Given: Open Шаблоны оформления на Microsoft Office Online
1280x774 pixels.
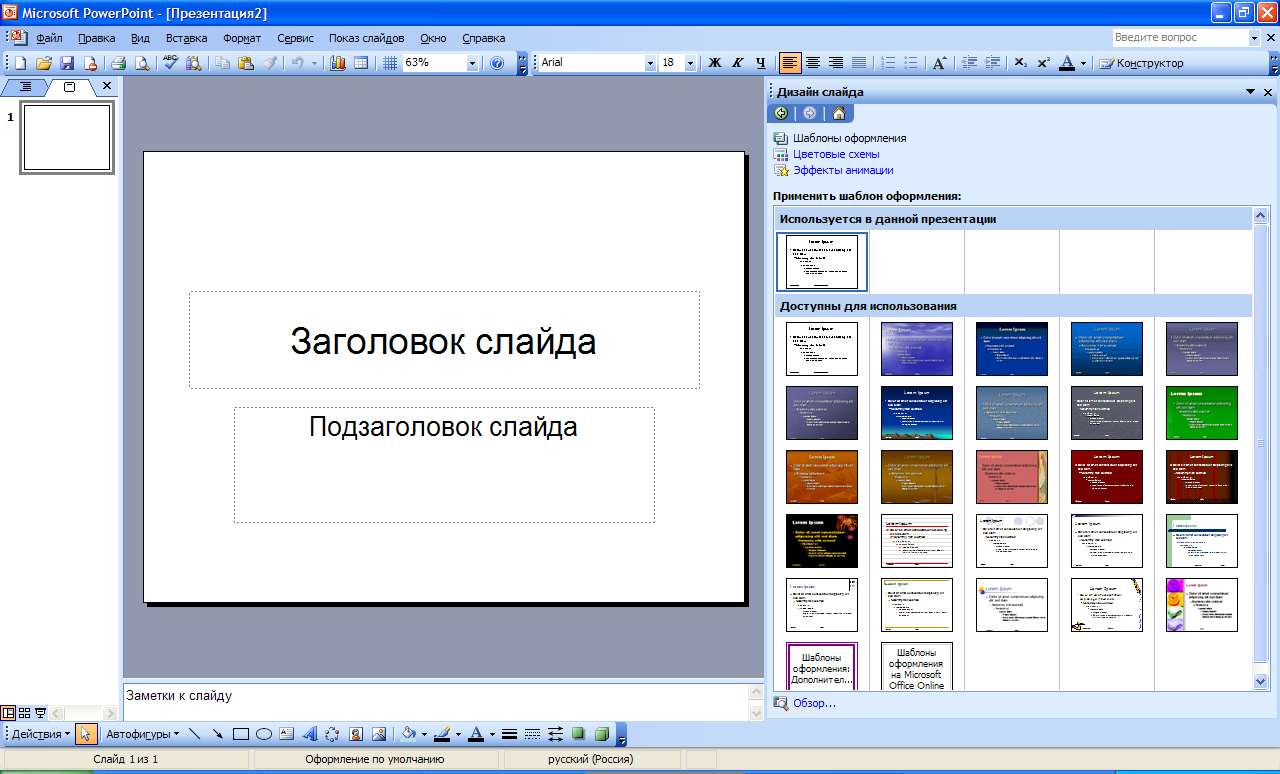Looking at the screenshot, I should [917, 666].
